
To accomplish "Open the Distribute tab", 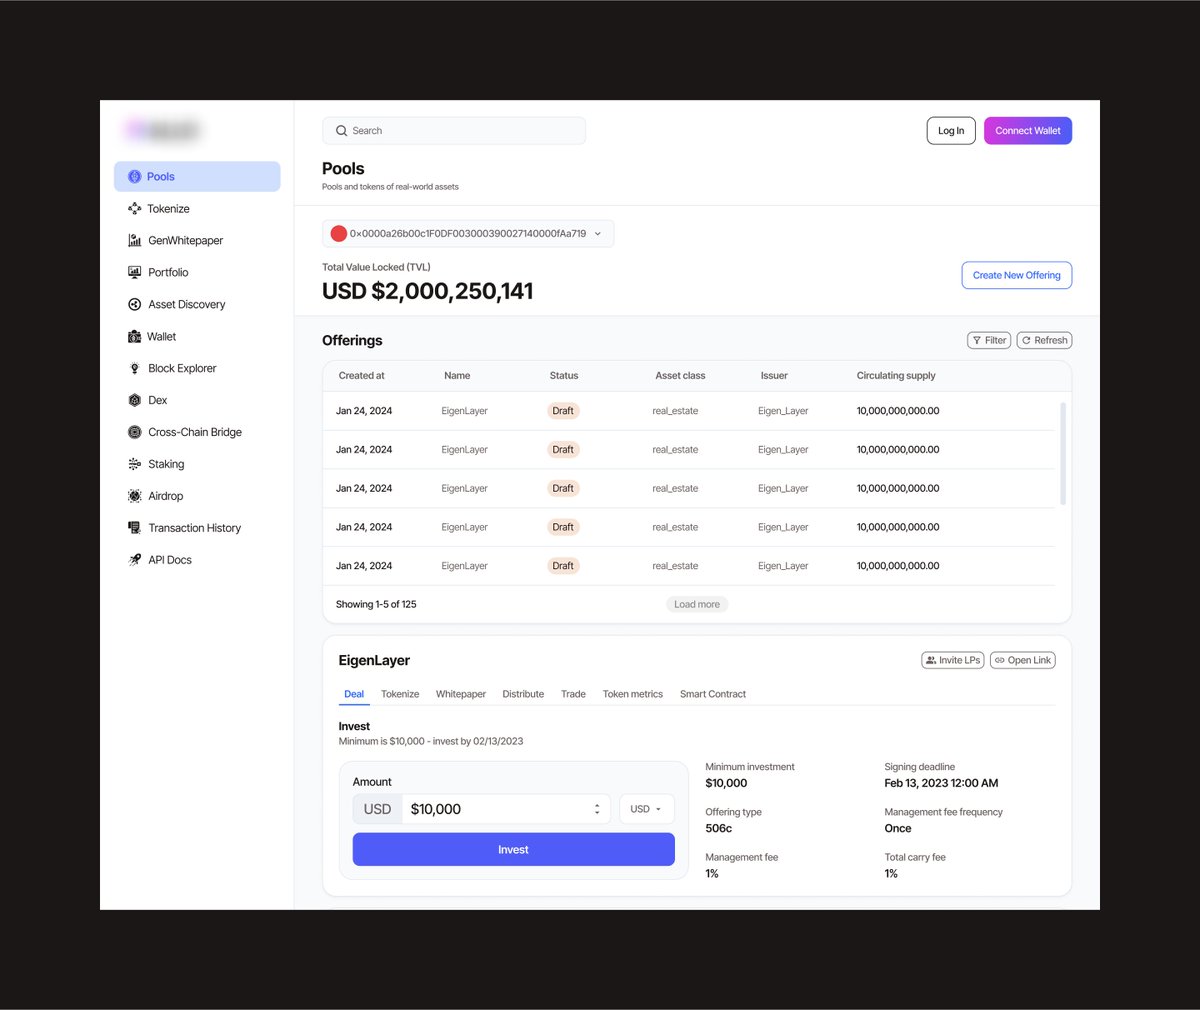I will pos(523,694).
